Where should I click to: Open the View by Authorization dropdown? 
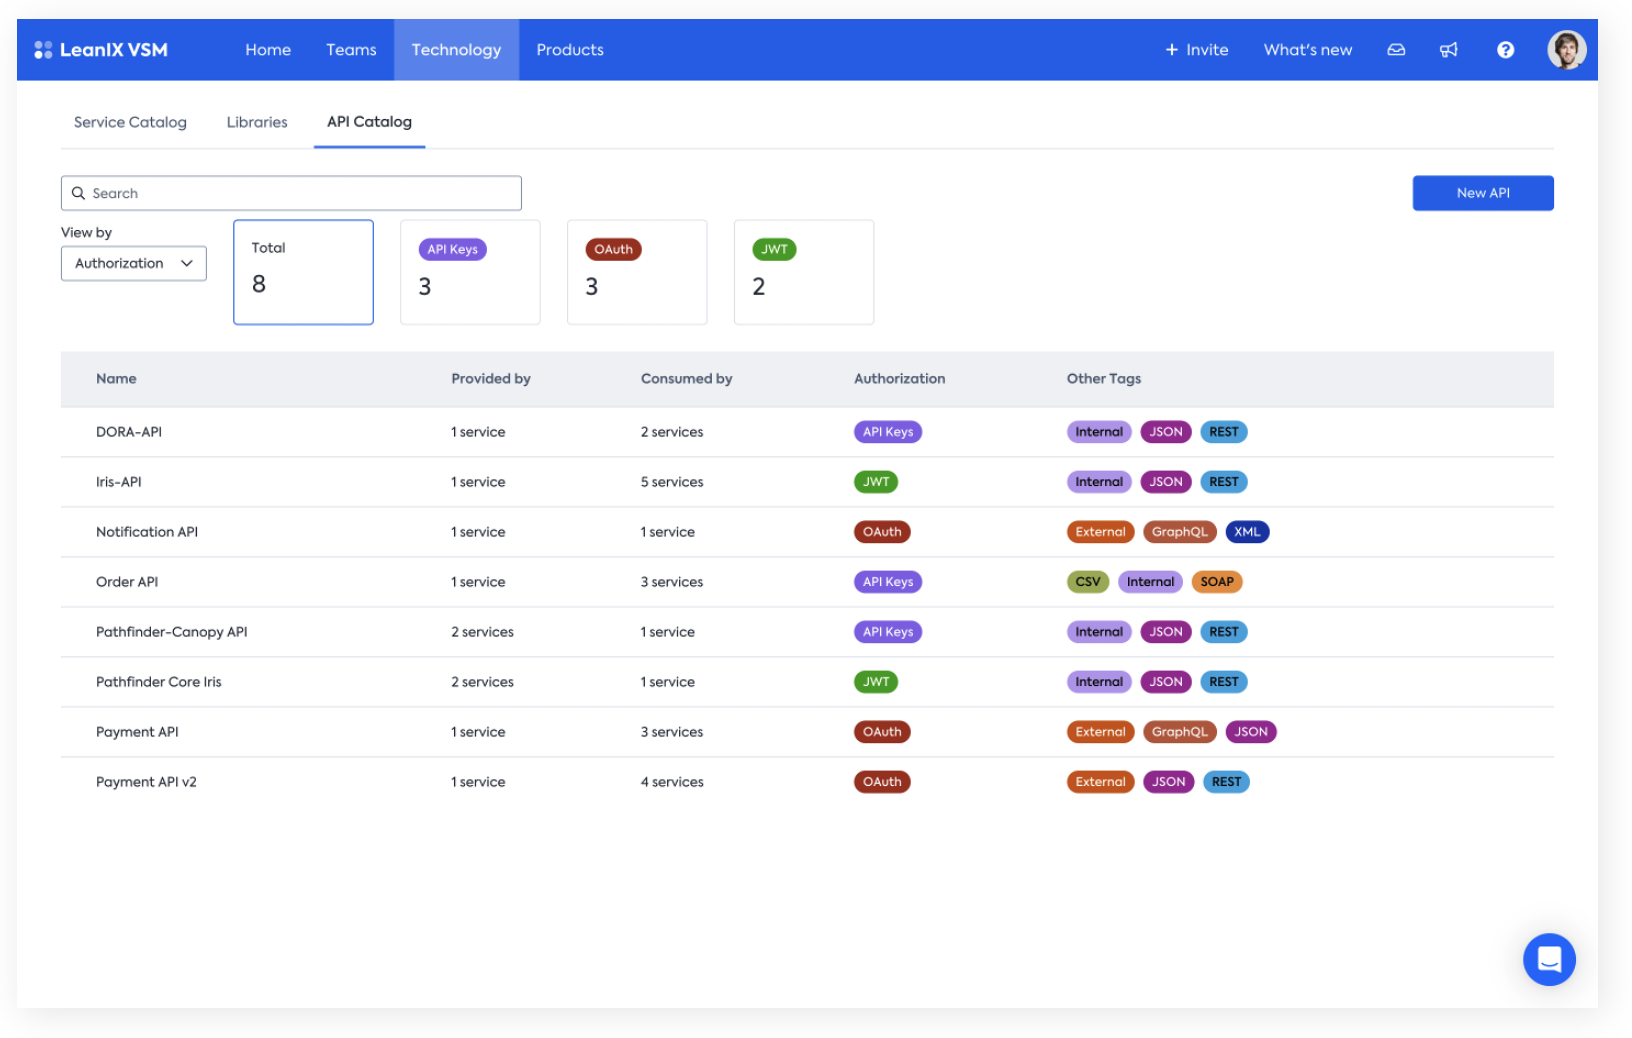pyautogui.click(x=134, y=263)
